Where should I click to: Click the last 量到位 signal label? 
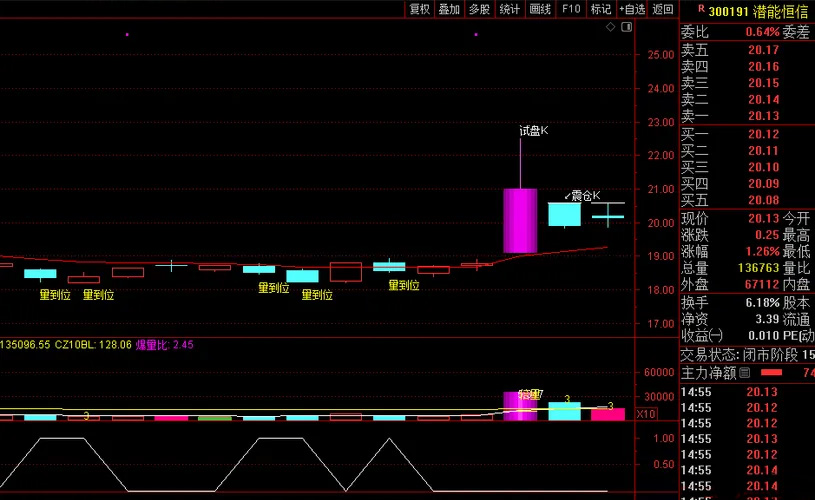403,286
